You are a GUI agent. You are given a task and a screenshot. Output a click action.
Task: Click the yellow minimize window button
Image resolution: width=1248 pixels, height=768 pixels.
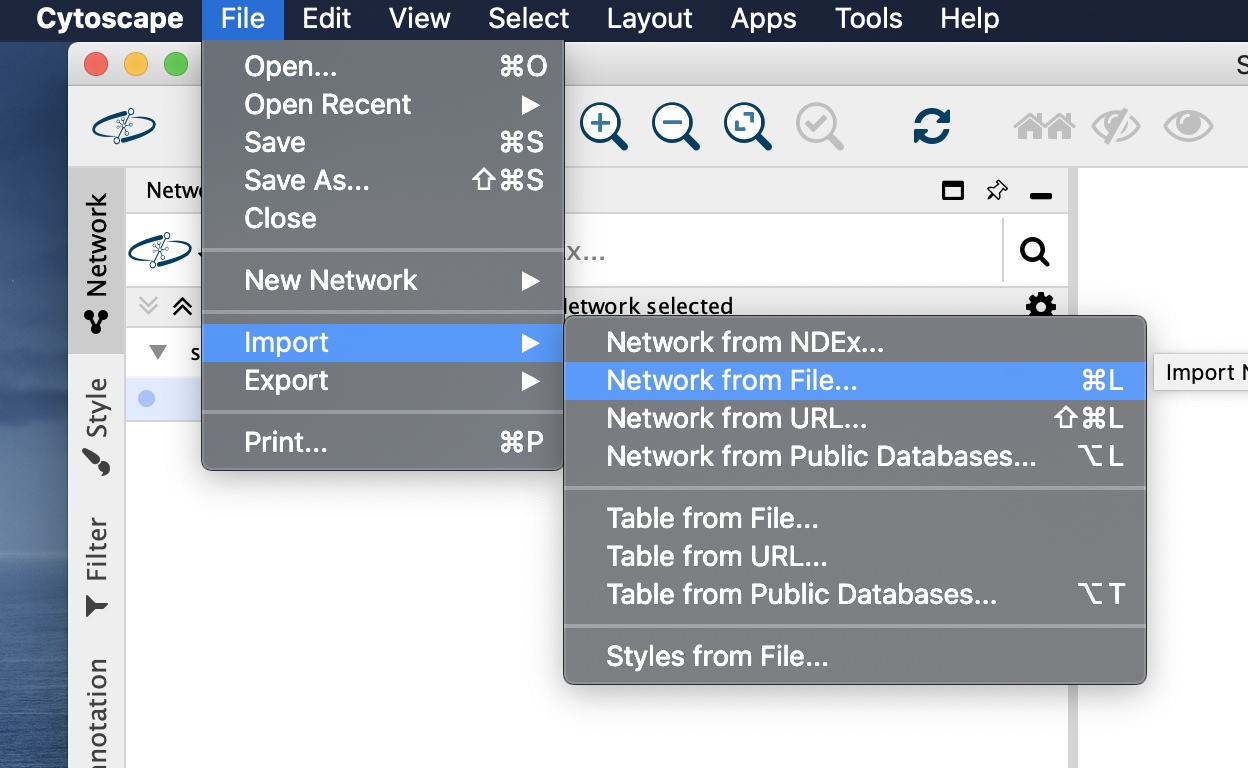coord(136,65)
